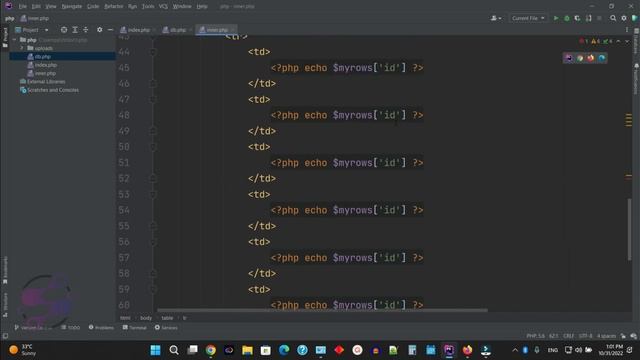The height and width of the screenshot is (360, 640).
Task: Open the Navigate menu
Action: tap(71, 7)
